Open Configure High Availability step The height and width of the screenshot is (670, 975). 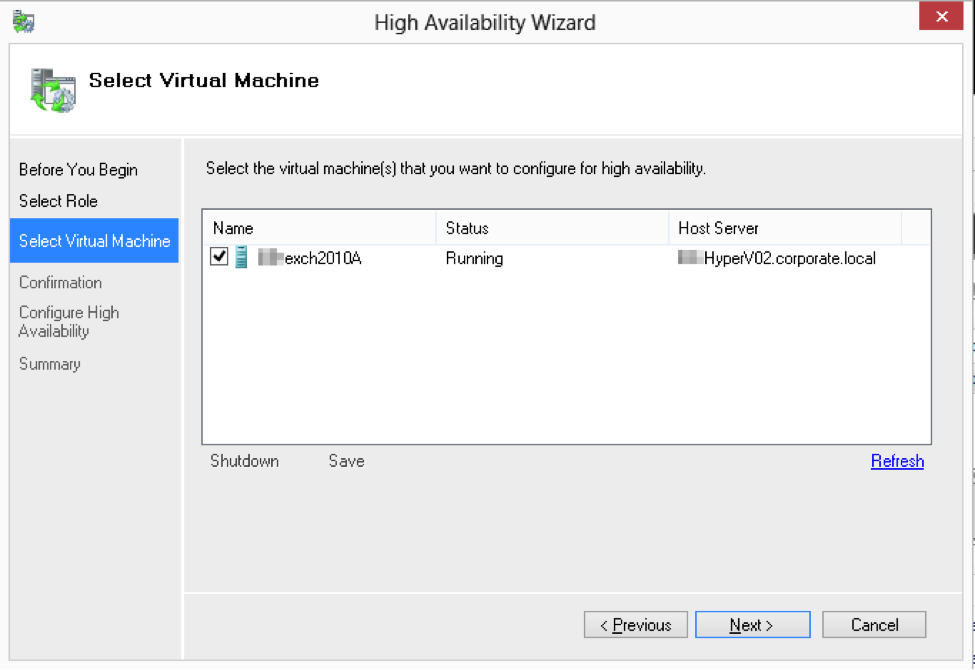point(68,322)
